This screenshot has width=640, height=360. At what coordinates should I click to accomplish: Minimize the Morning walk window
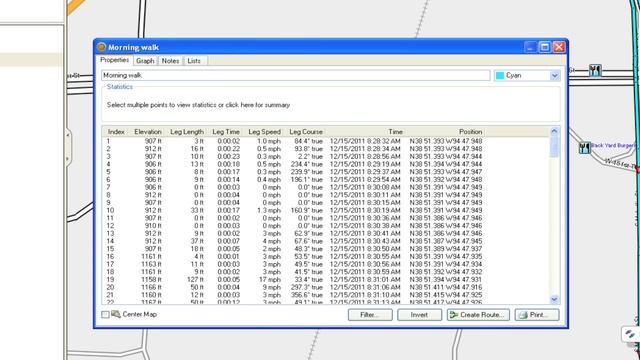tap(530, 47)
